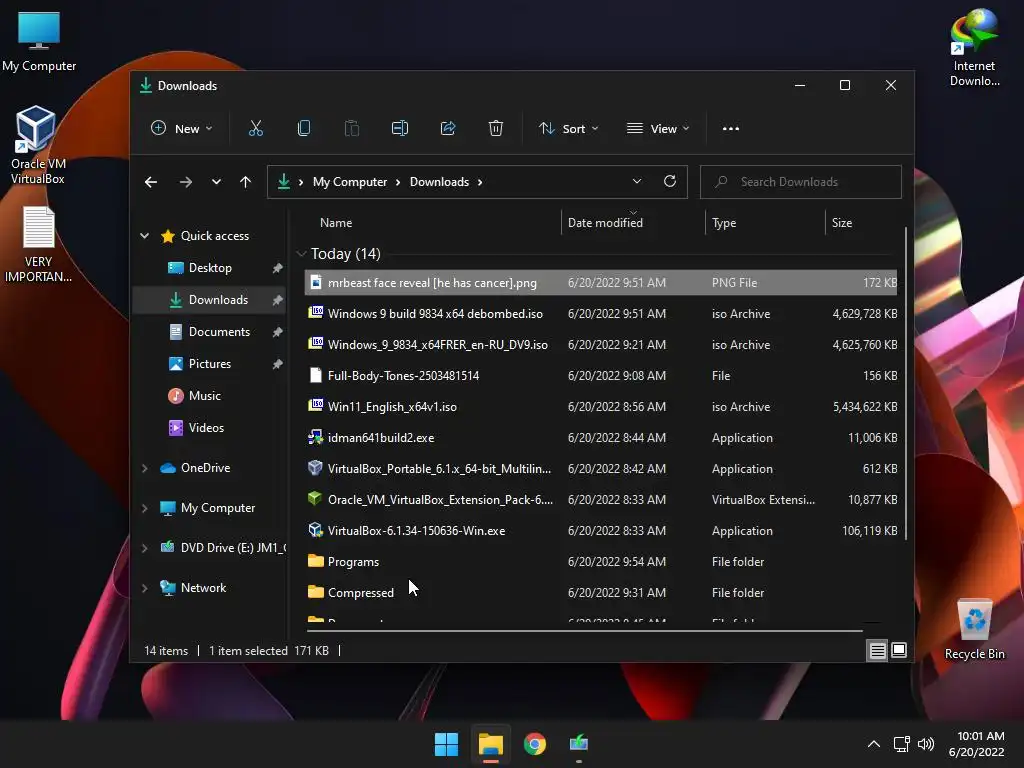Image resolution: width=1024 pixels, height=768 pixels.
Task: Launch Google Chrome from taskbar
Action: click(535, 744)
